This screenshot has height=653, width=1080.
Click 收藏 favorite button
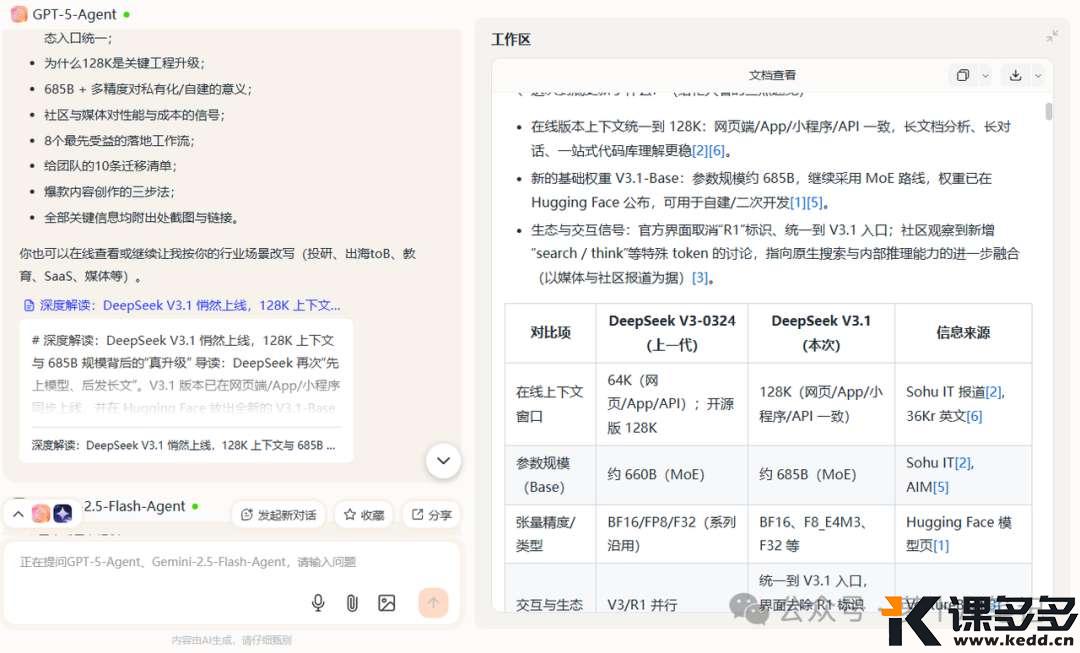click(x=364, y=515)
